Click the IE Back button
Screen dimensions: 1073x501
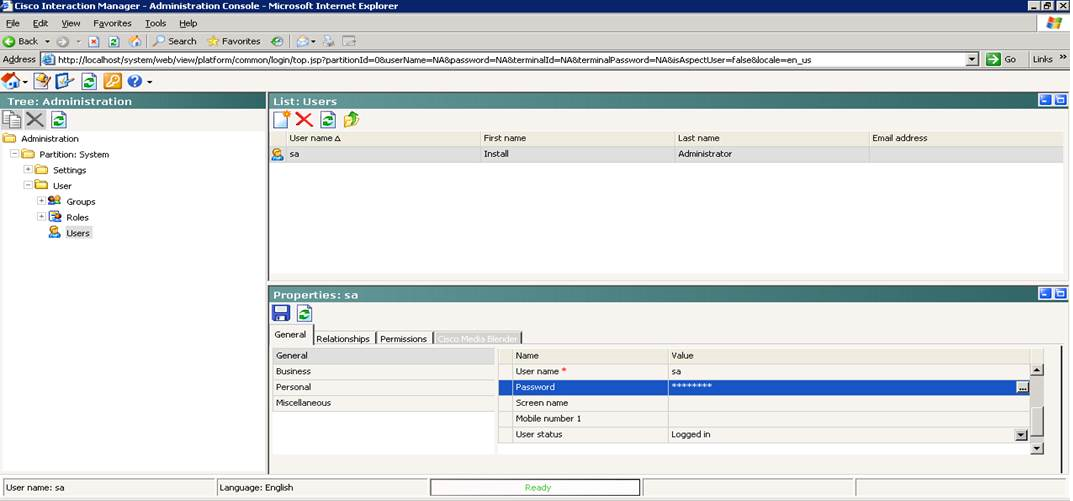pos(21,41)
